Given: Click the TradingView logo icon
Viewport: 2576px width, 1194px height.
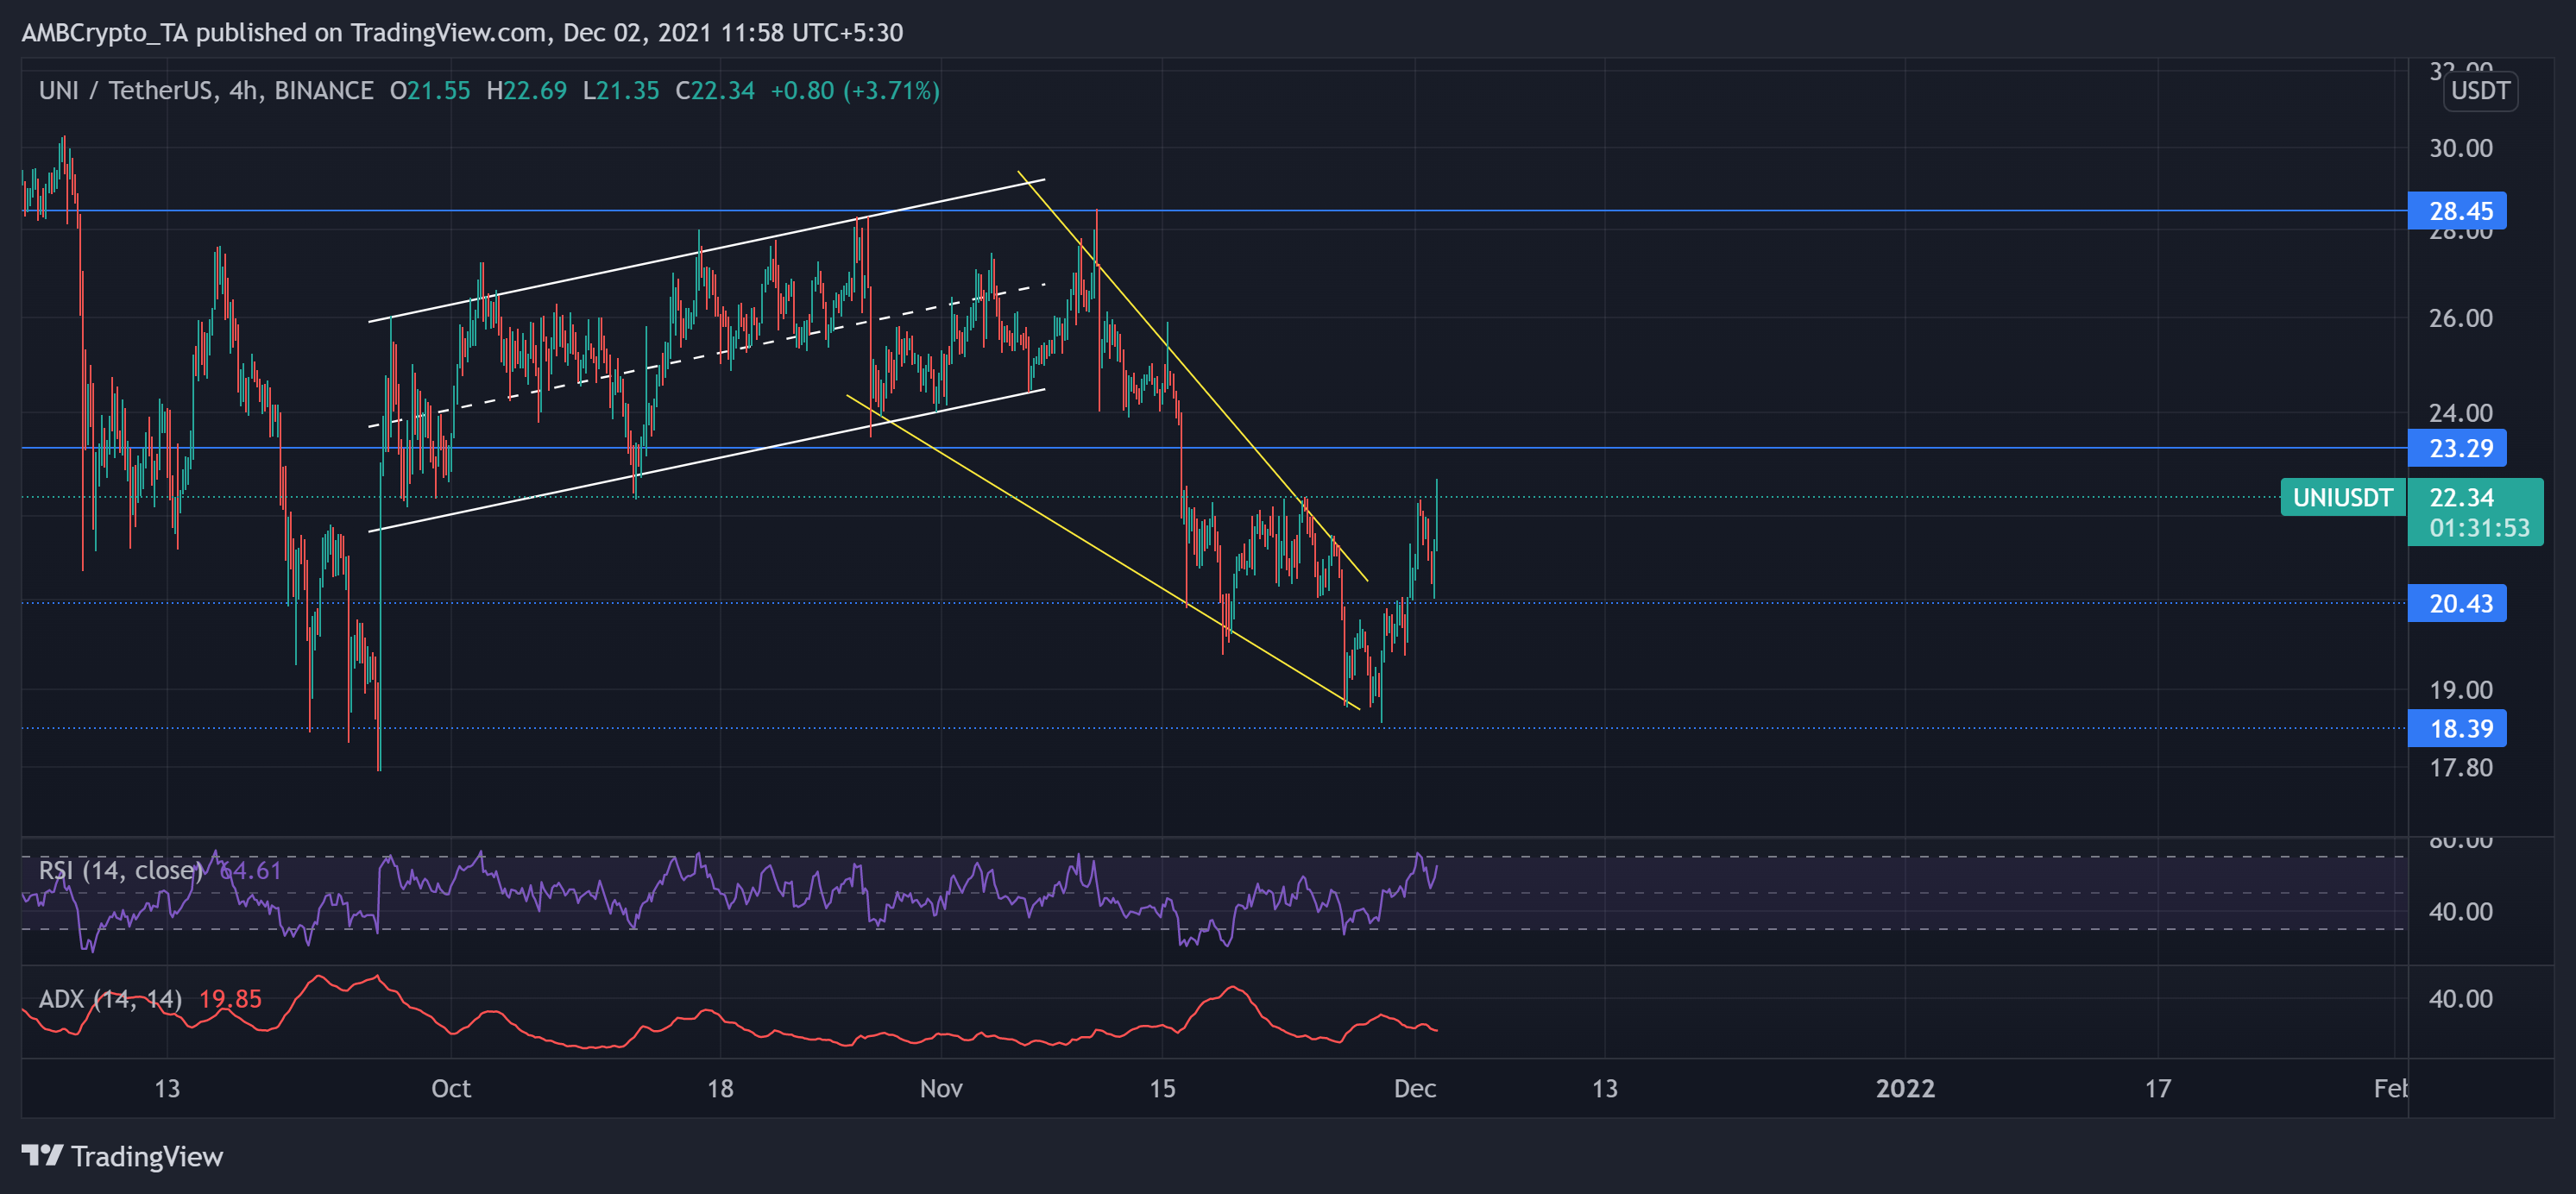Looking at the screenshot, I should (42, 1156).
